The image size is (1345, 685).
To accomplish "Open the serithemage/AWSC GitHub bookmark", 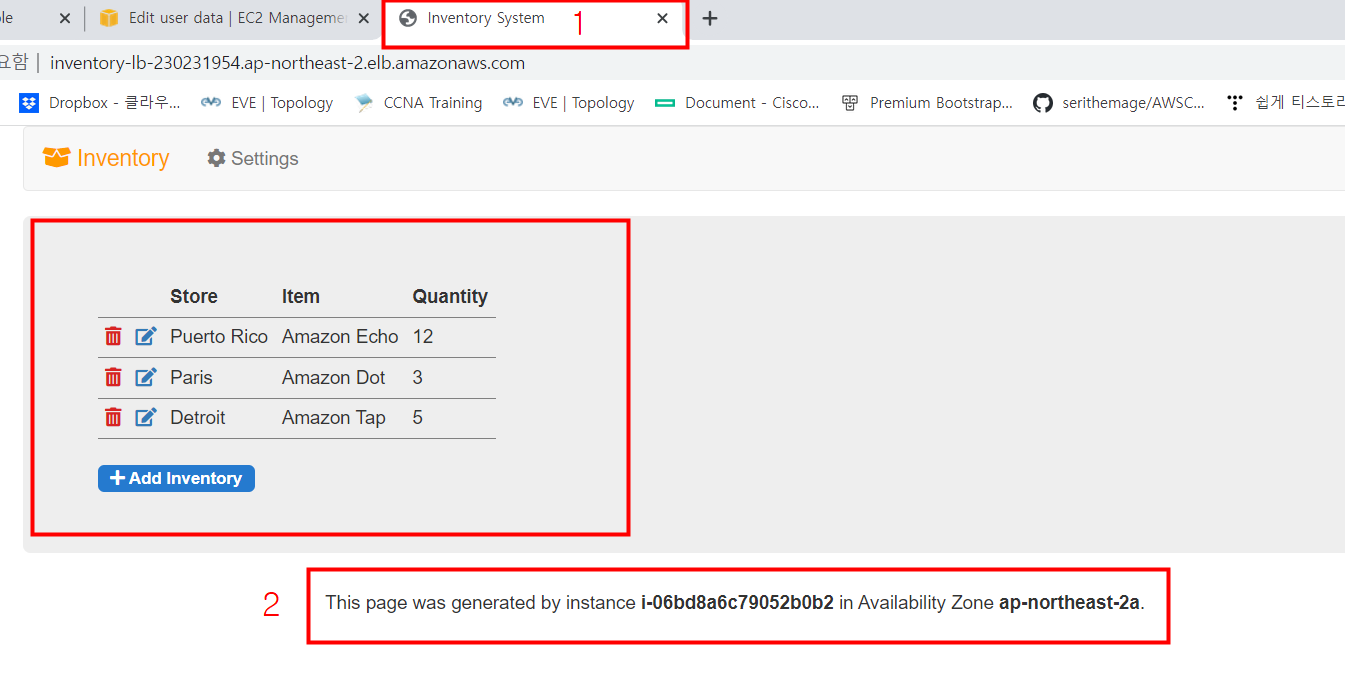I will [x=1119, y=102].
